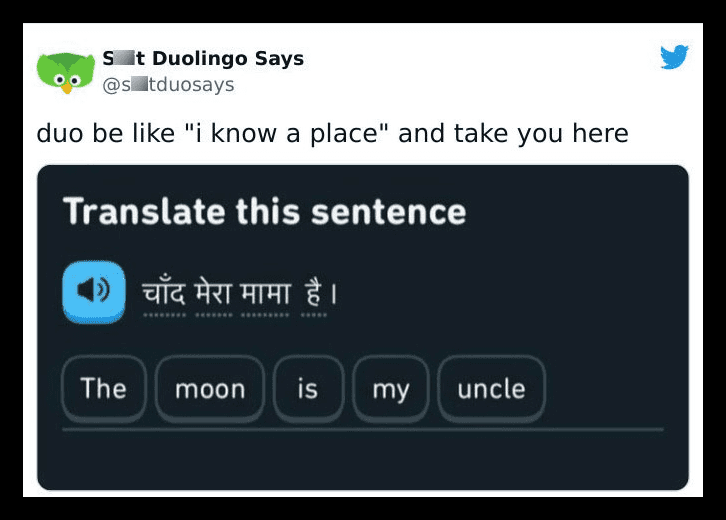Click the answer line below word tiles
This screenshot has width=726, height=520.
pyautogui.click(x=363, y=430)
